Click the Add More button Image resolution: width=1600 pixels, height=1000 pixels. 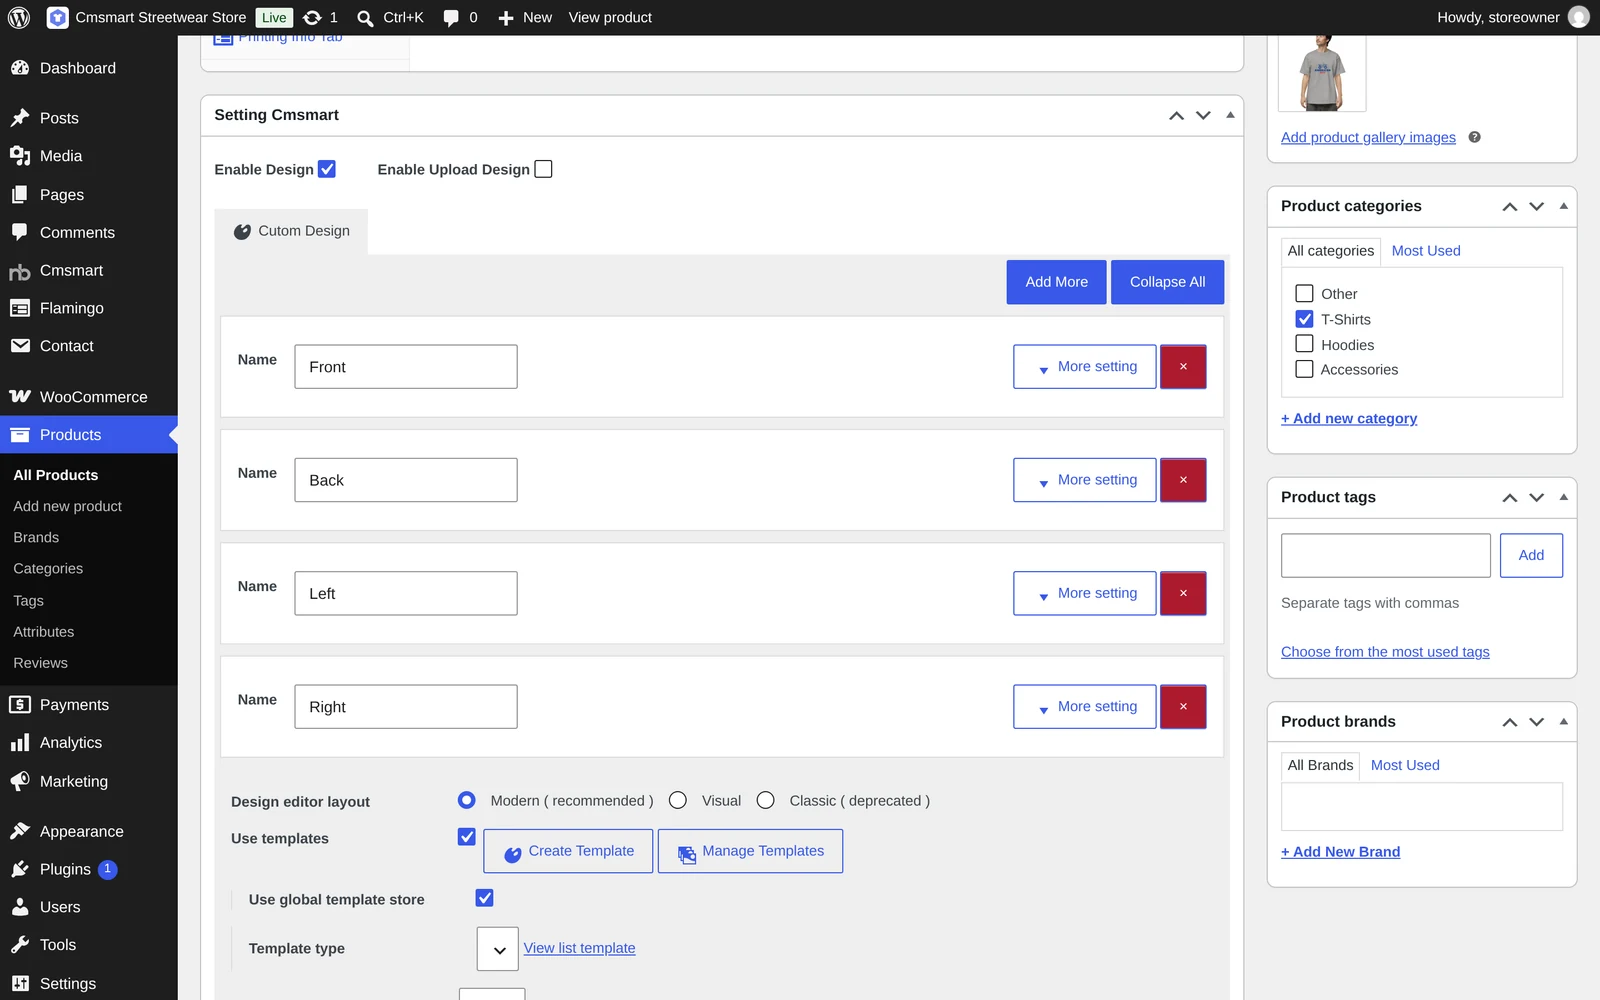tap(1056, 282)
